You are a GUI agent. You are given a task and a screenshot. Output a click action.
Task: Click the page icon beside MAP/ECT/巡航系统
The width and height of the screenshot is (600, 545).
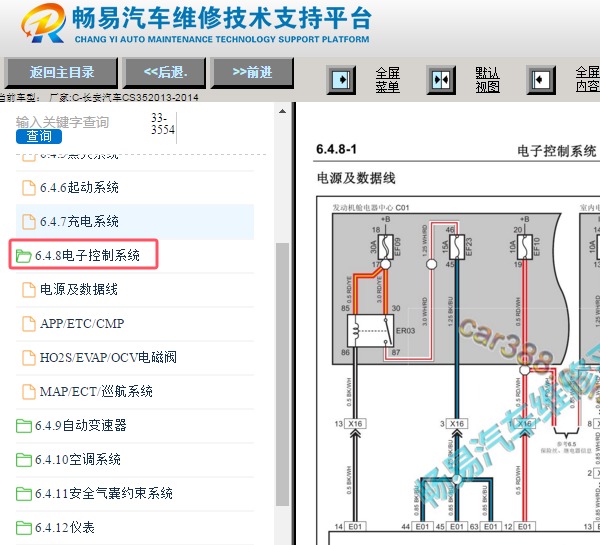29,392
